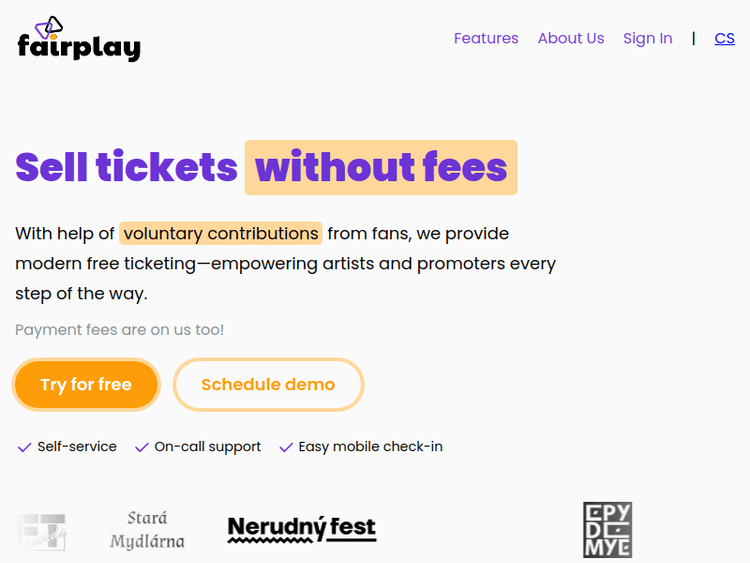Click the highlighted 'without fees' heading text

click(x=381, y=168)
